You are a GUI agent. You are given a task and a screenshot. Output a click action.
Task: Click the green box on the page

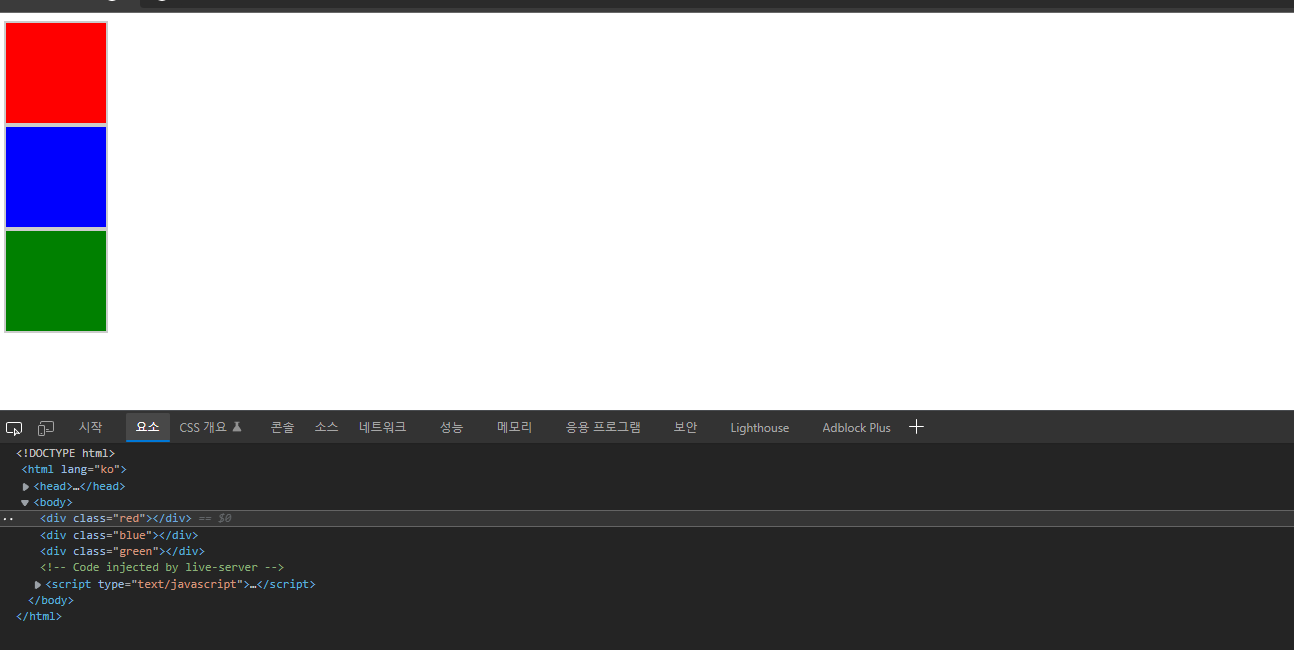point(56,281)
